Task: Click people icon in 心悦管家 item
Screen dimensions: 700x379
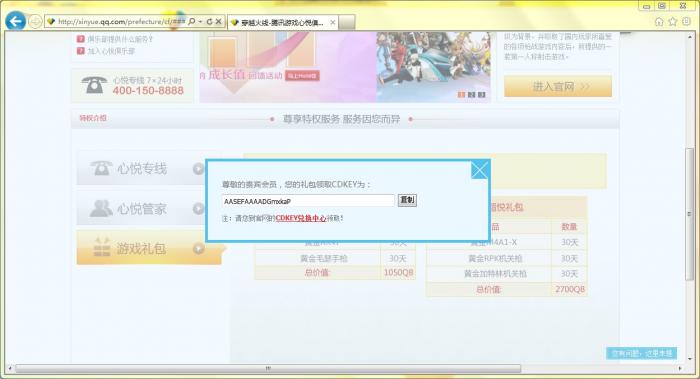Action: (101, 208)
